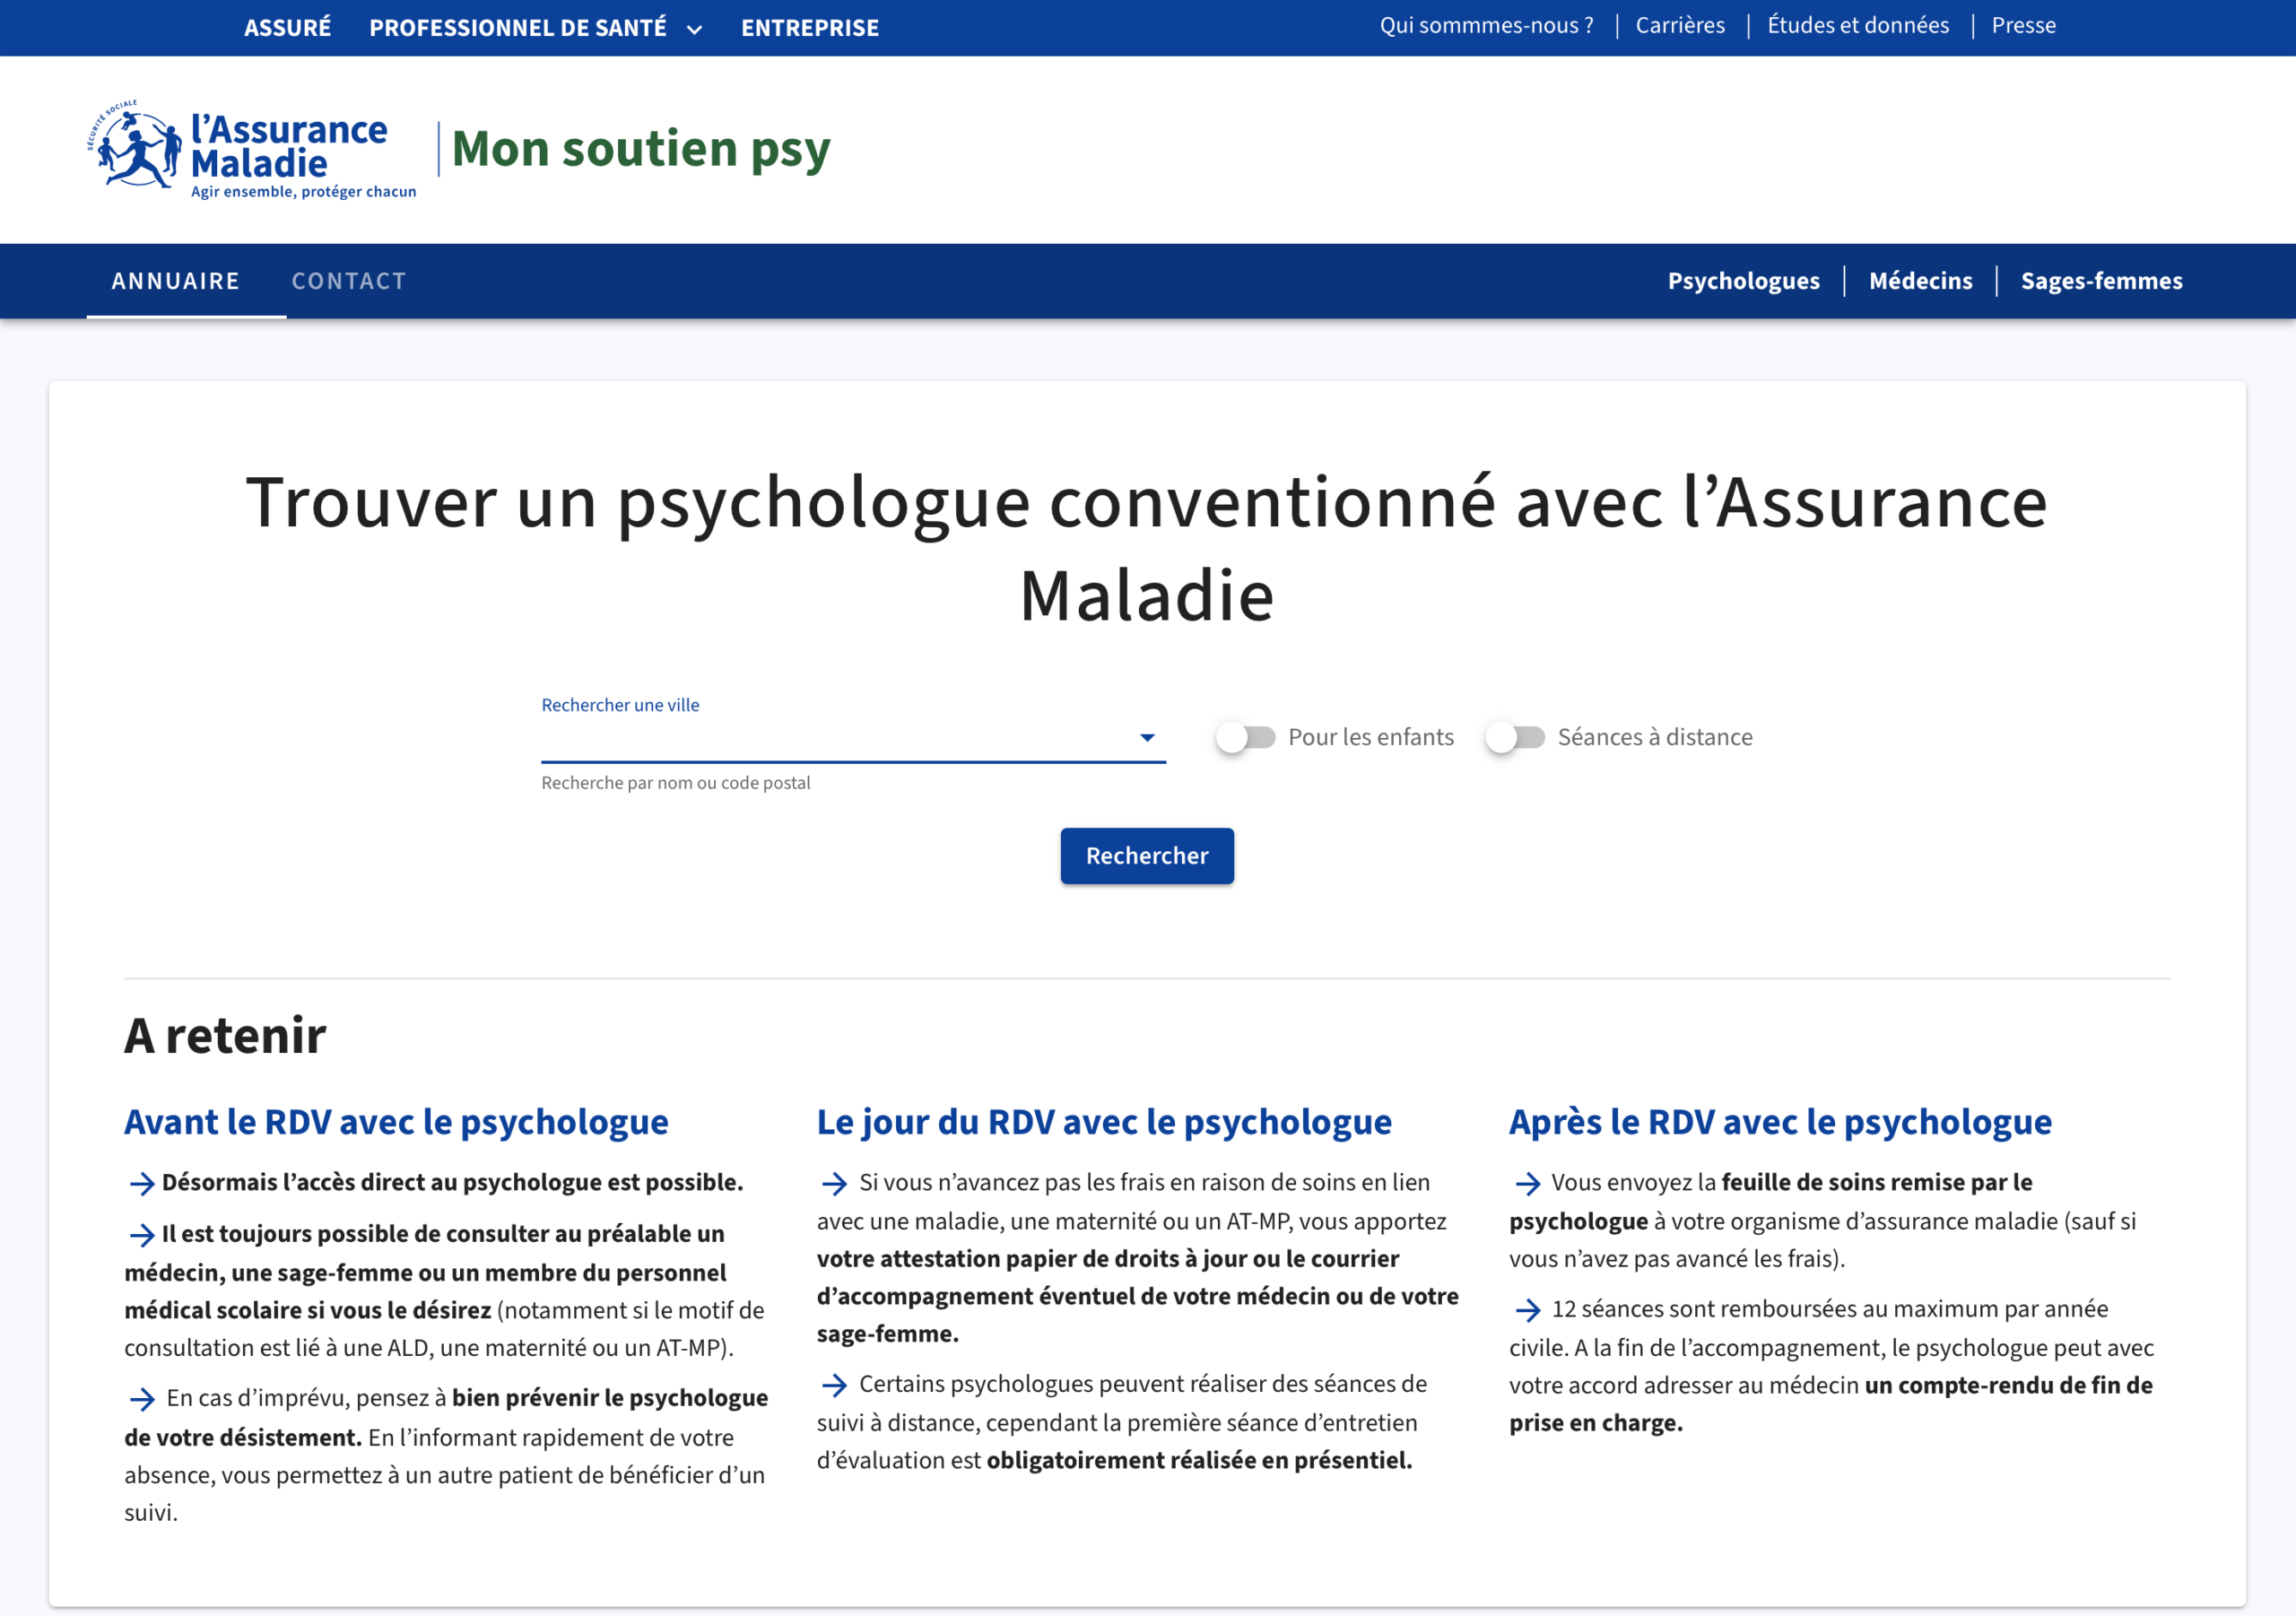Click arrow icon beside Il est toujours possible

point(142,1235)
